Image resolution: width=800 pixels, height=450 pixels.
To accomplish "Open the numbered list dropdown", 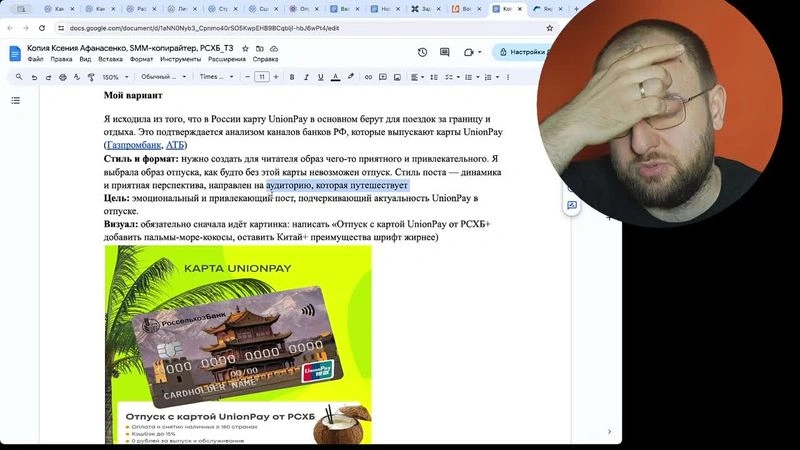I will pyautogui.click(x=491, y=77).
